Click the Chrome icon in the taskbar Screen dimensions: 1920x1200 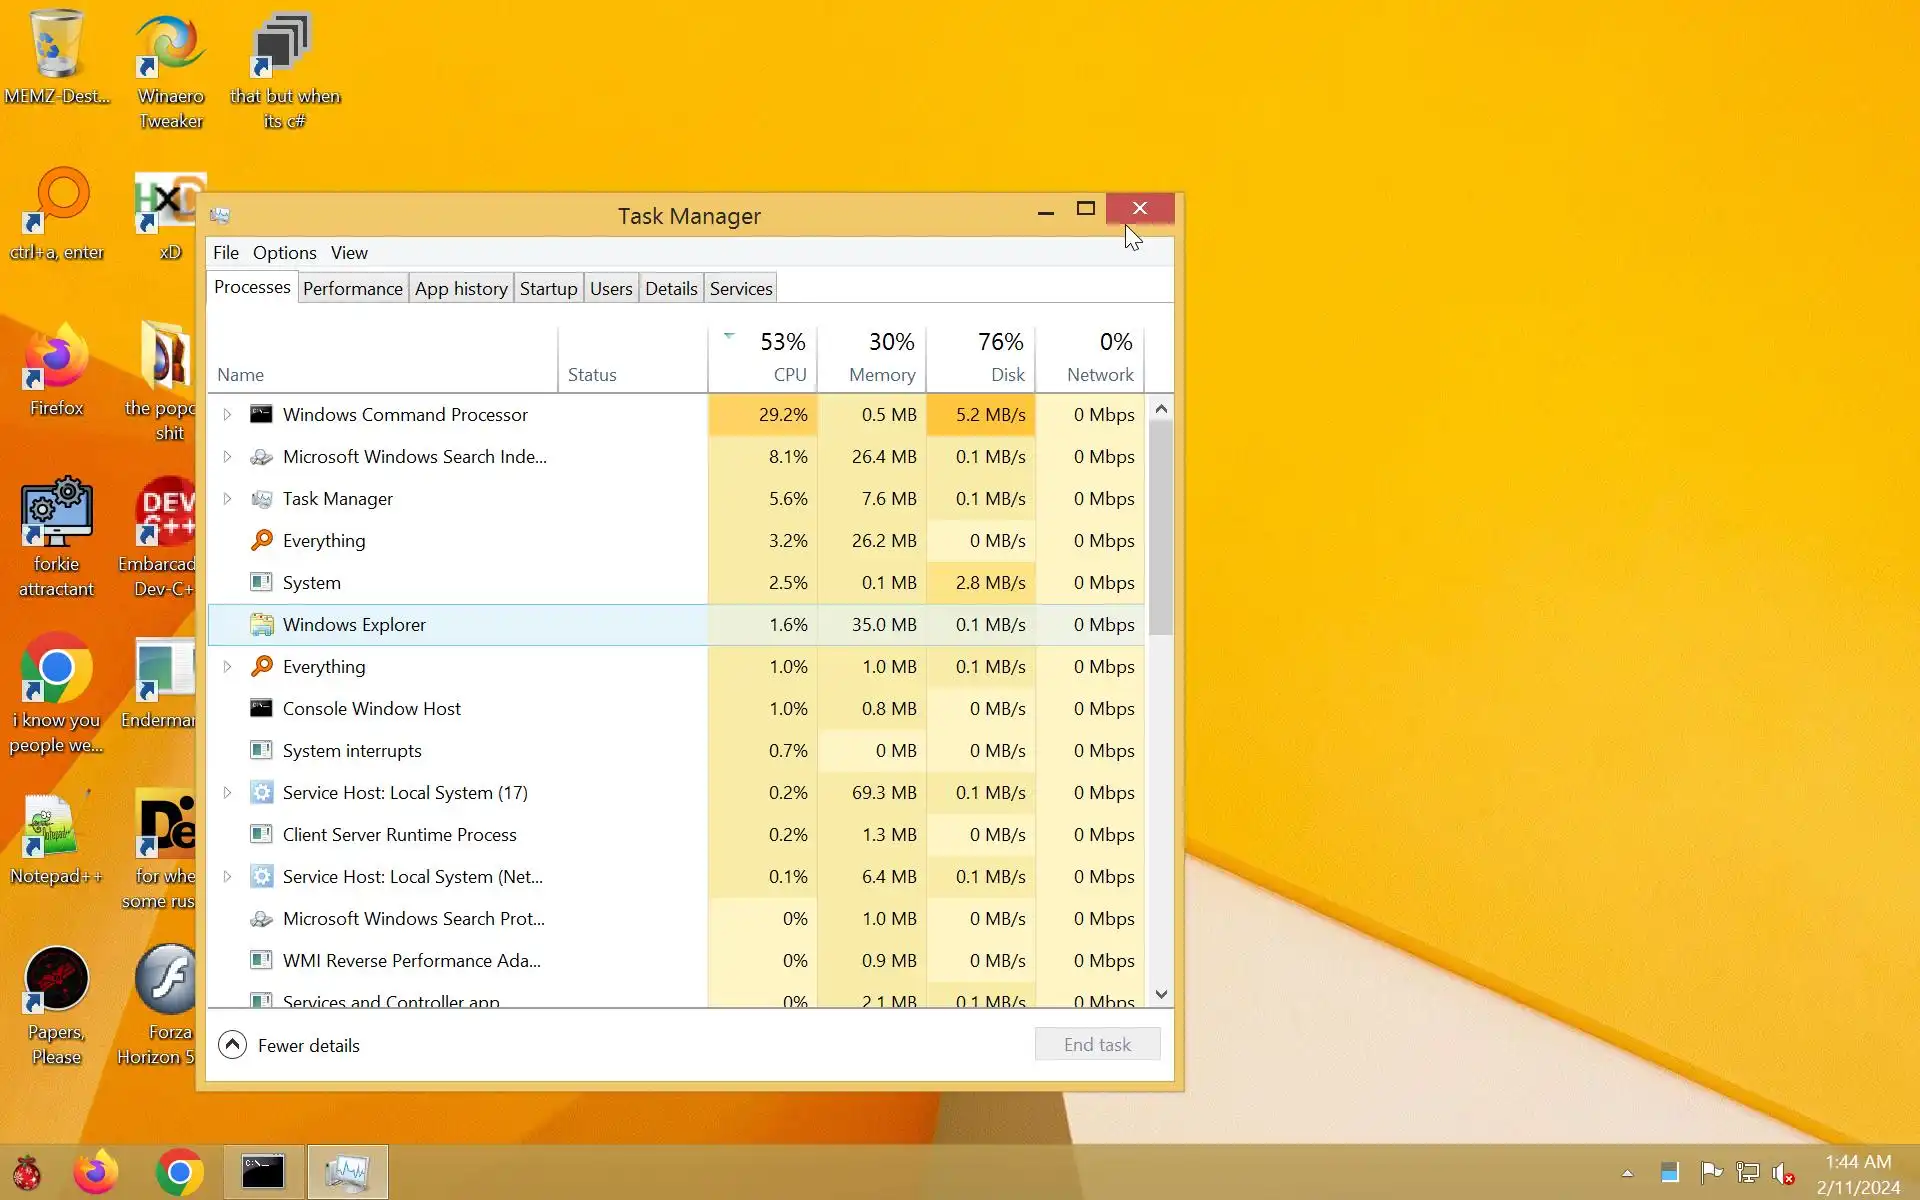pos(180,1172)
